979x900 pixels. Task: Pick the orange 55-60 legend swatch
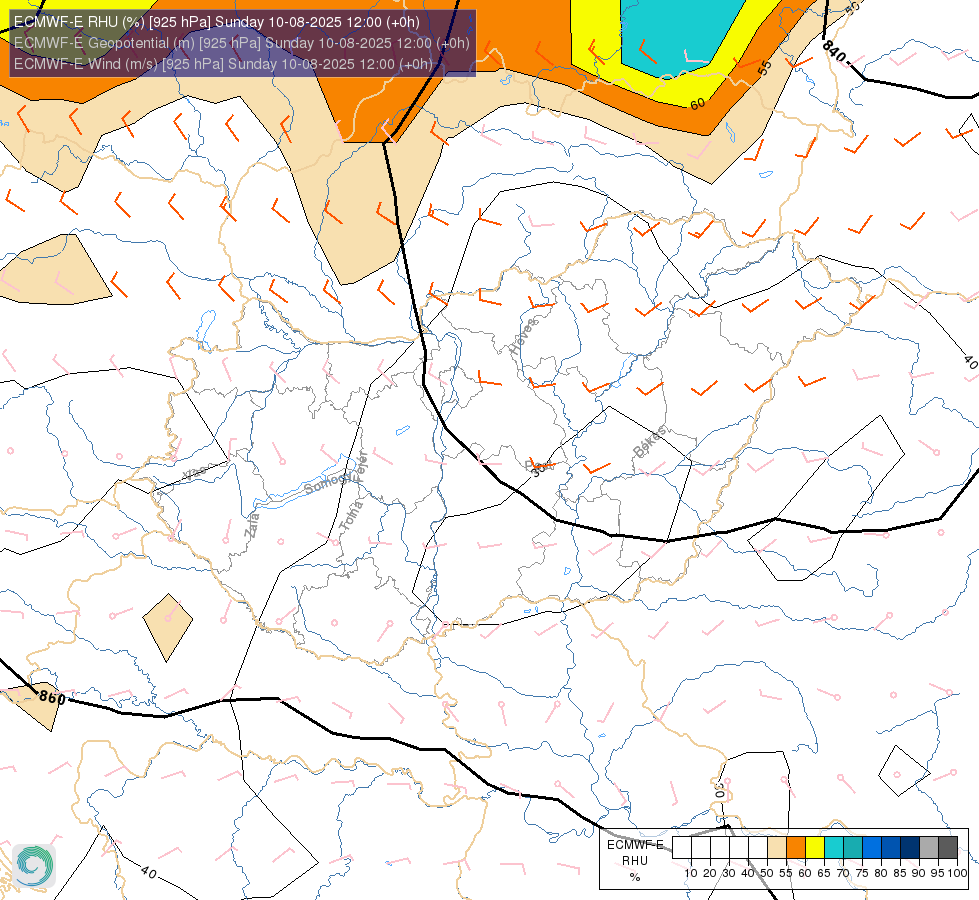pyautogui.click(x=796, y=848)
